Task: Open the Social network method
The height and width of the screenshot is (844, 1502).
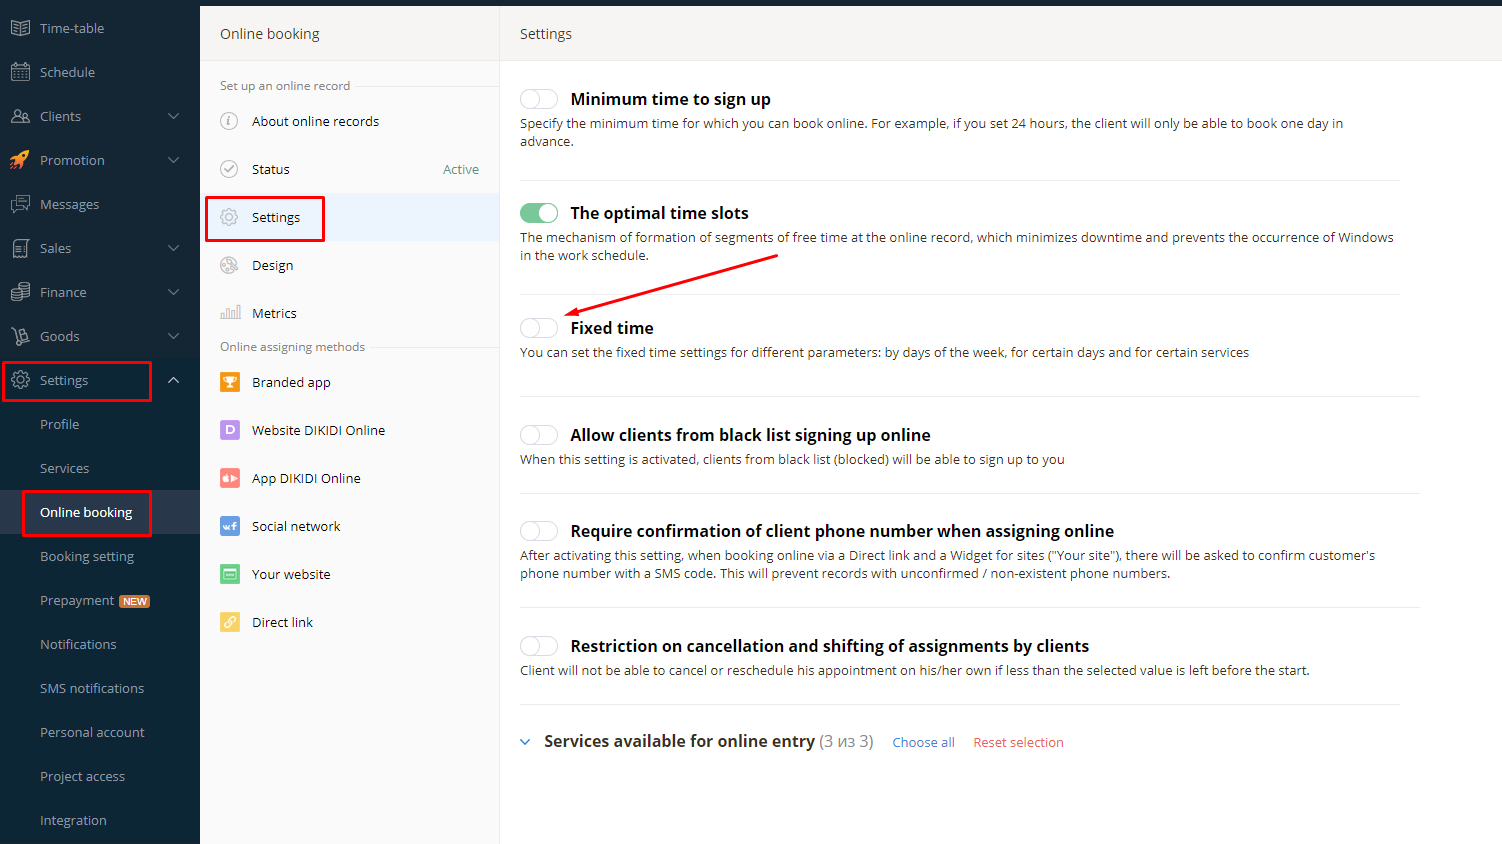Action: [x=296, y=526]
